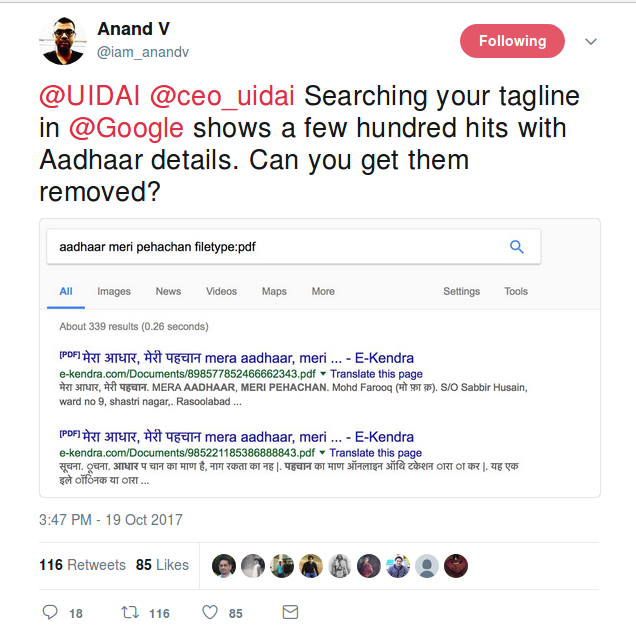This screenshot has width=636, height=644.
Task: Click the last liker's avatar
Action: [456, 565]
